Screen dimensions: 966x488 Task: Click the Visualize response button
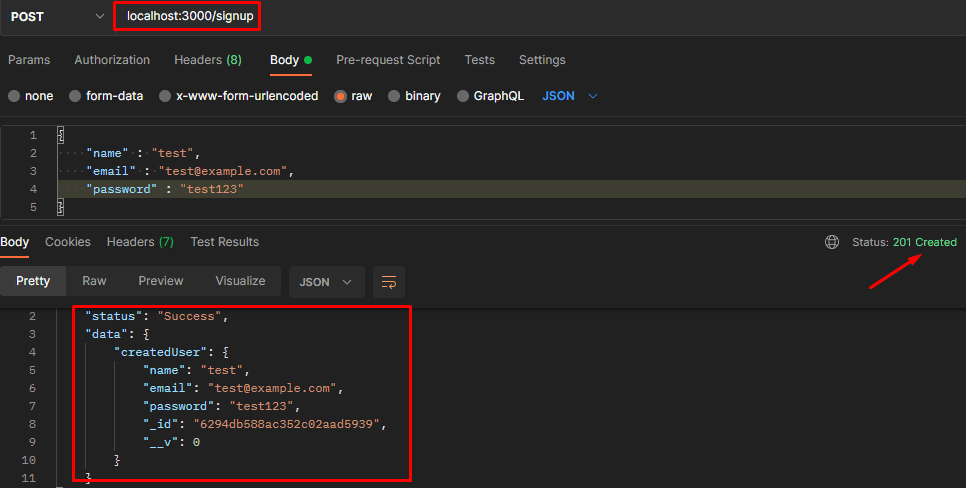[240, 281]
